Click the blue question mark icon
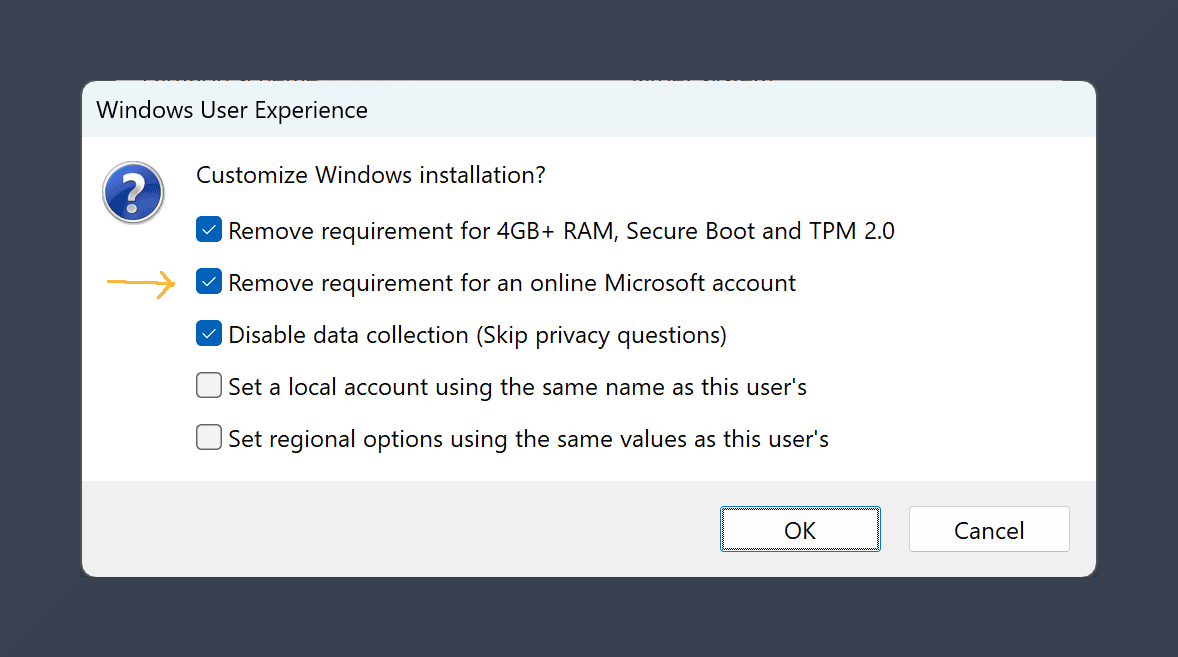Viewport: 1178px width, 657px height. click(x=133, y=192)
